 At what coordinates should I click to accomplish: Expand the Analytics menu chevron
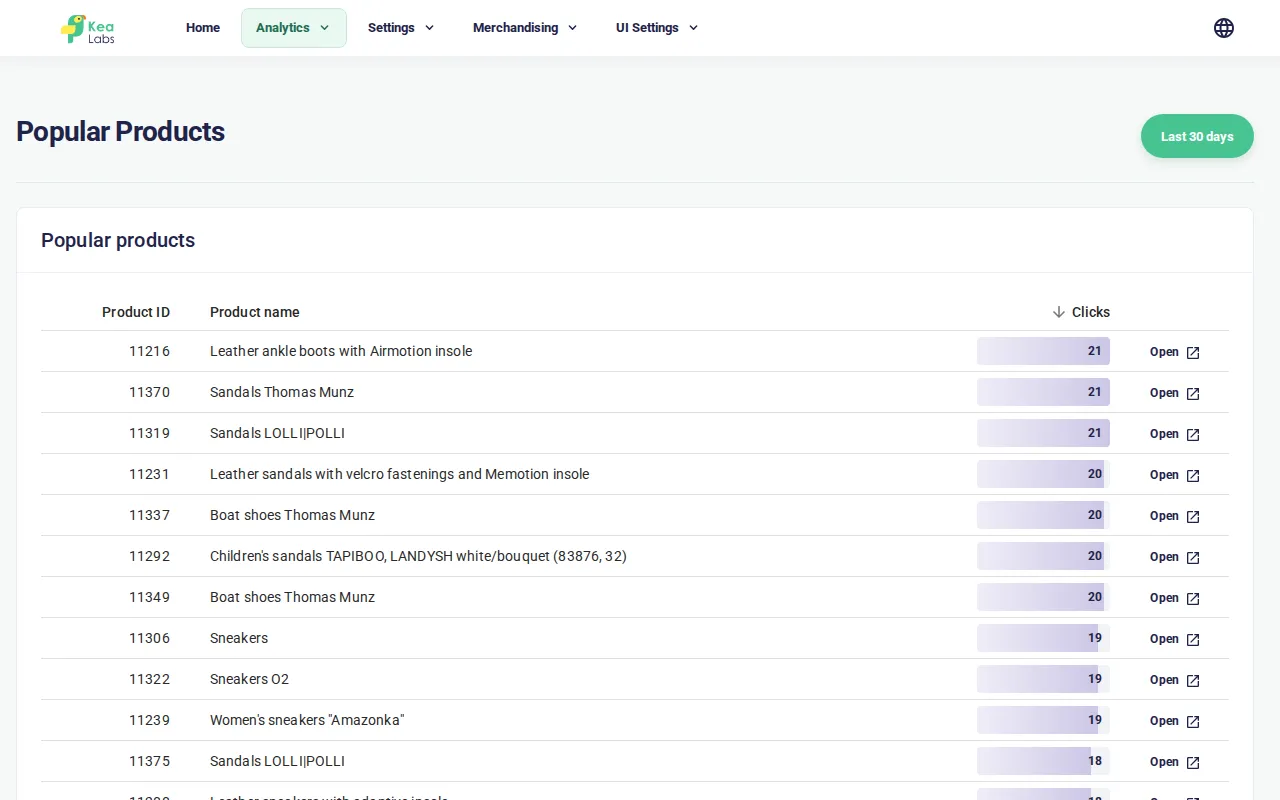[324, 28]
